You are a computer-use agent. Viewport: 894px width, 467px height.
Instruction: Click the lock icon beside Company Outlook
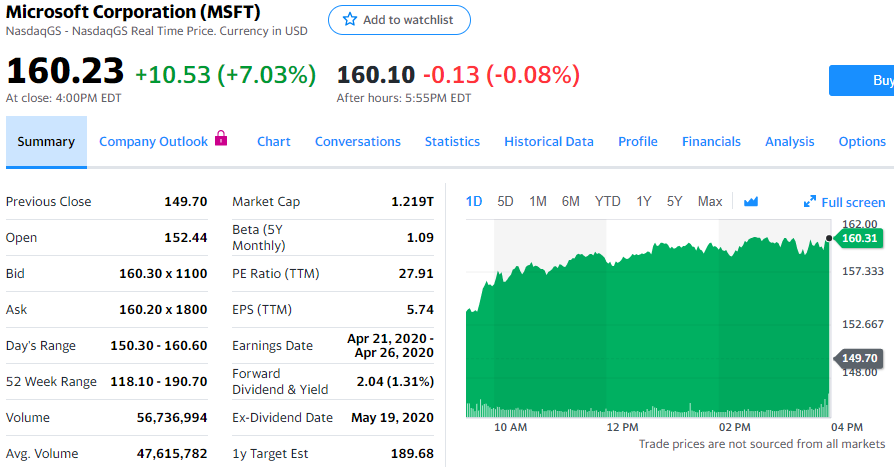[221, 140]
